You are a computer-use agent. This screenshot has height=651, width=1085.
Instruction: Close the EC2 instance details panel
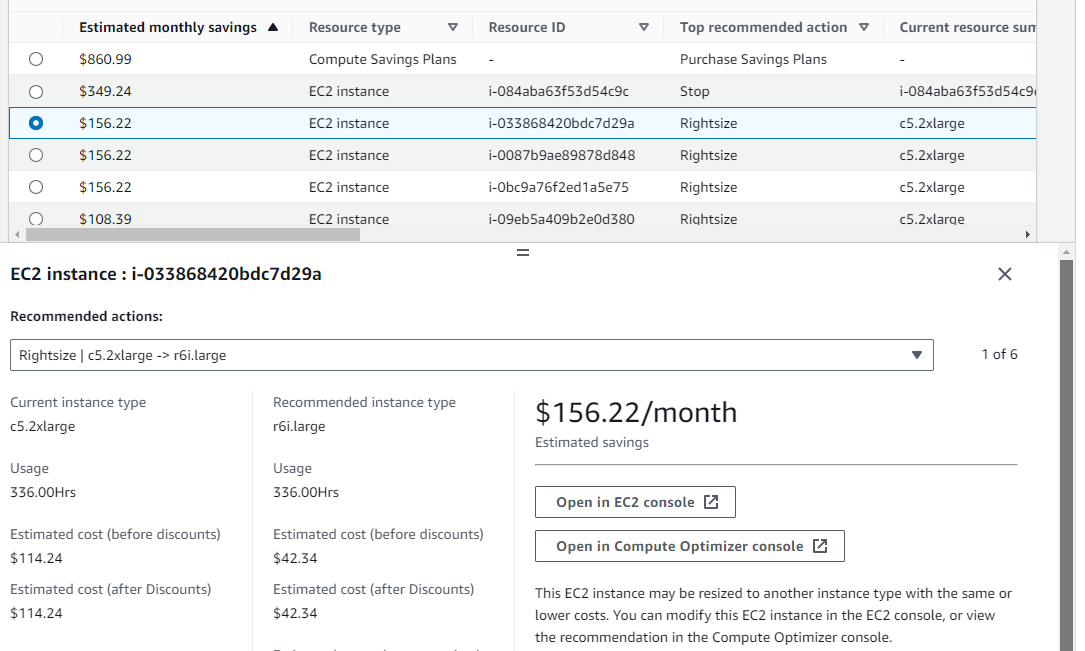pyautogui.click(x=1005, y=273)
